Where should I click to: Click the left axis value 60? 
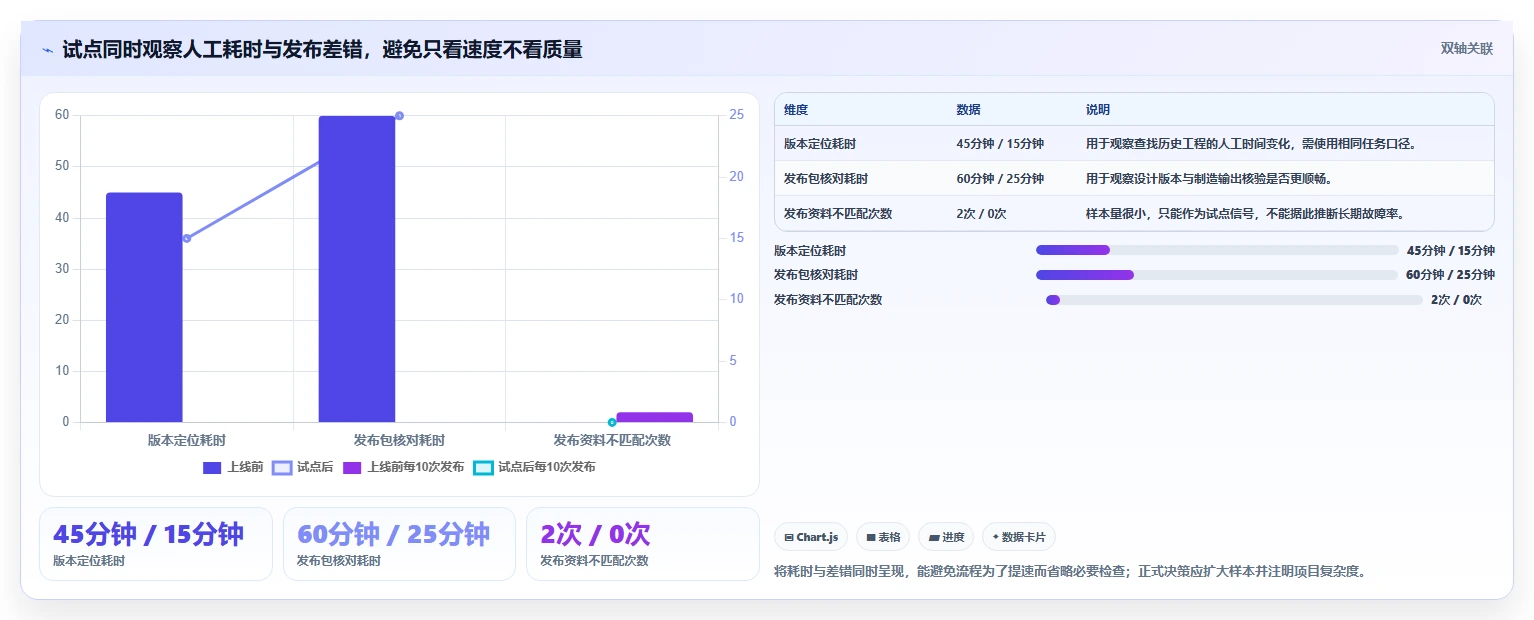pyautogui.click(x=62, y=115)
